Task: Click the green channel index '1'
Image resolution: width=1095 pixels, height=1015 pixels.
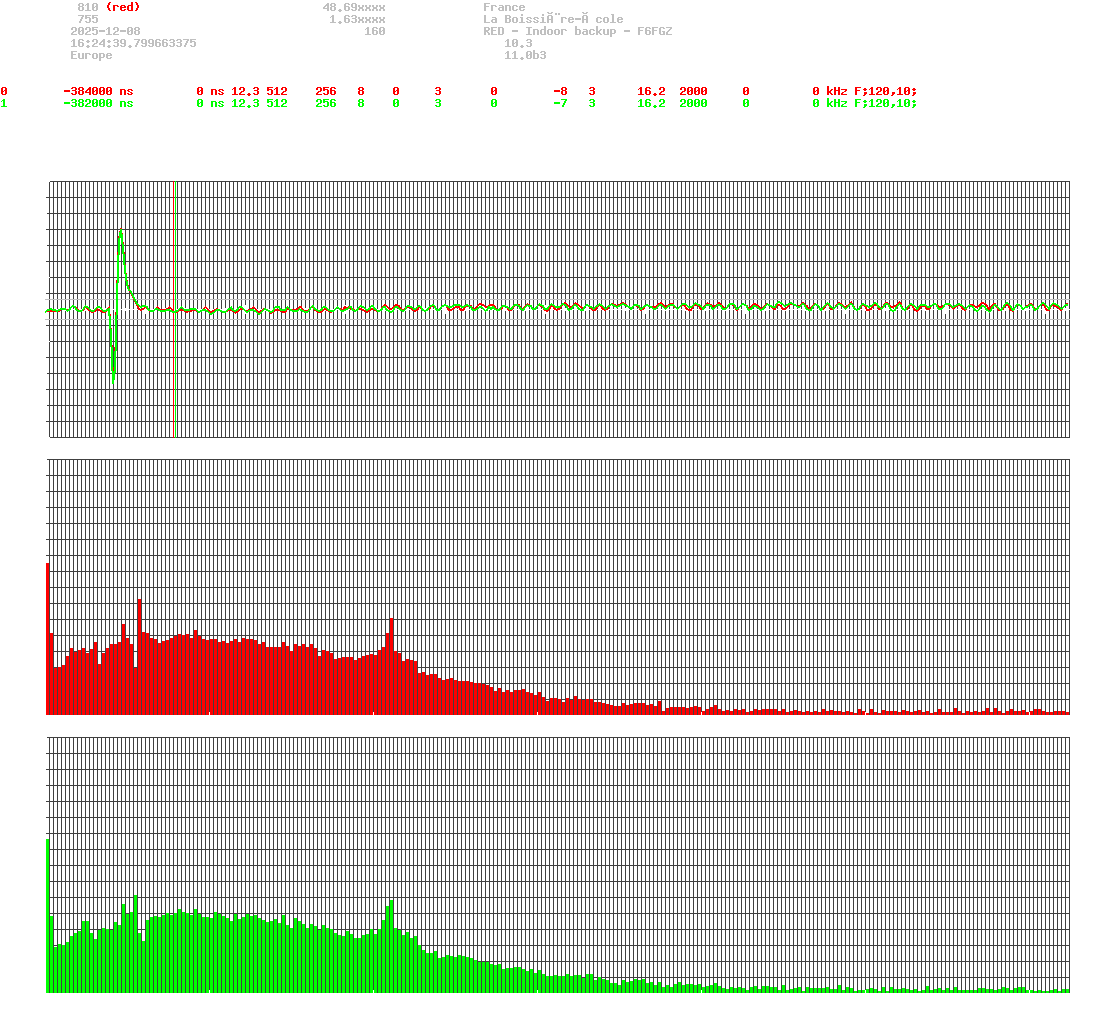Action: 4,103
